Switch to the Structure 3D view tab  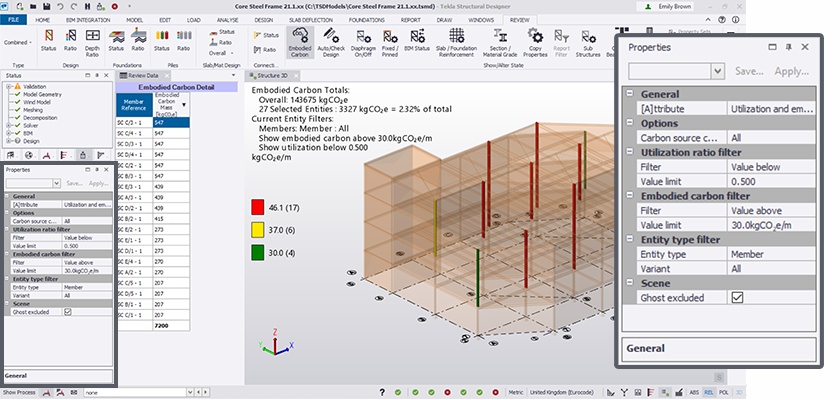(x=272, y=76)
